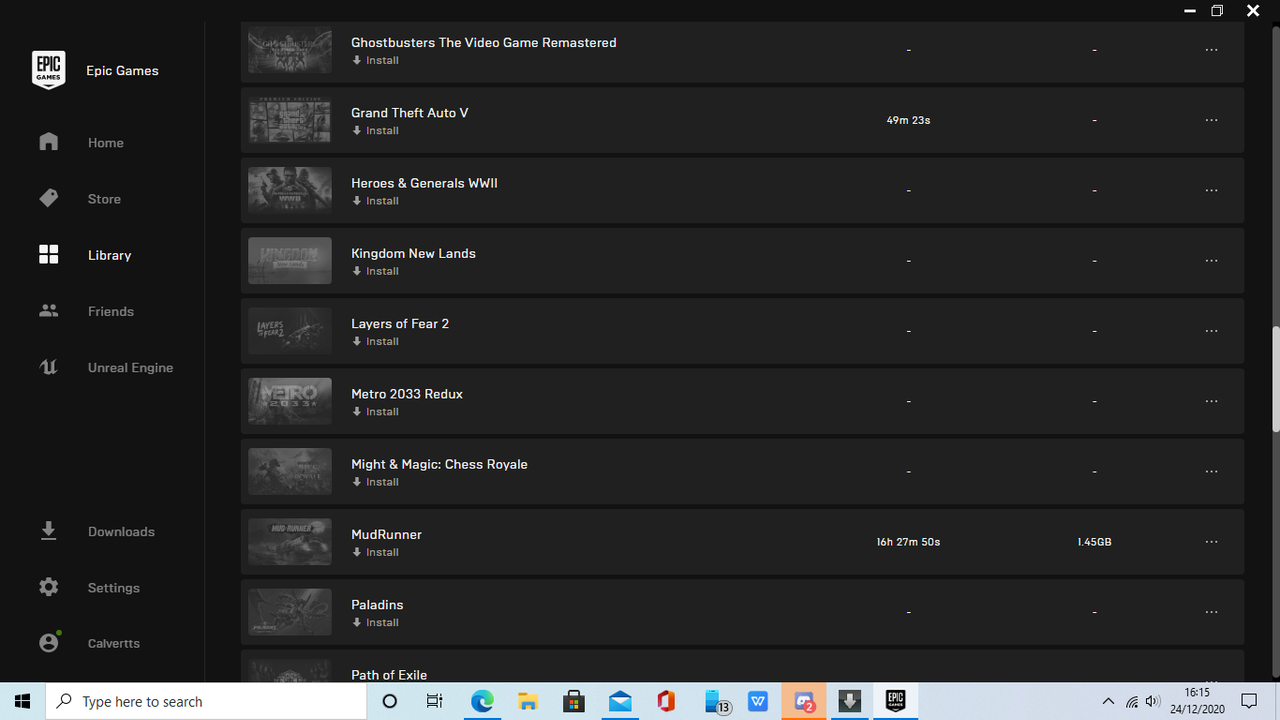Open the Store using the tag icon
The width and height of the screenshot is (1280, 720).
[48, 198]
